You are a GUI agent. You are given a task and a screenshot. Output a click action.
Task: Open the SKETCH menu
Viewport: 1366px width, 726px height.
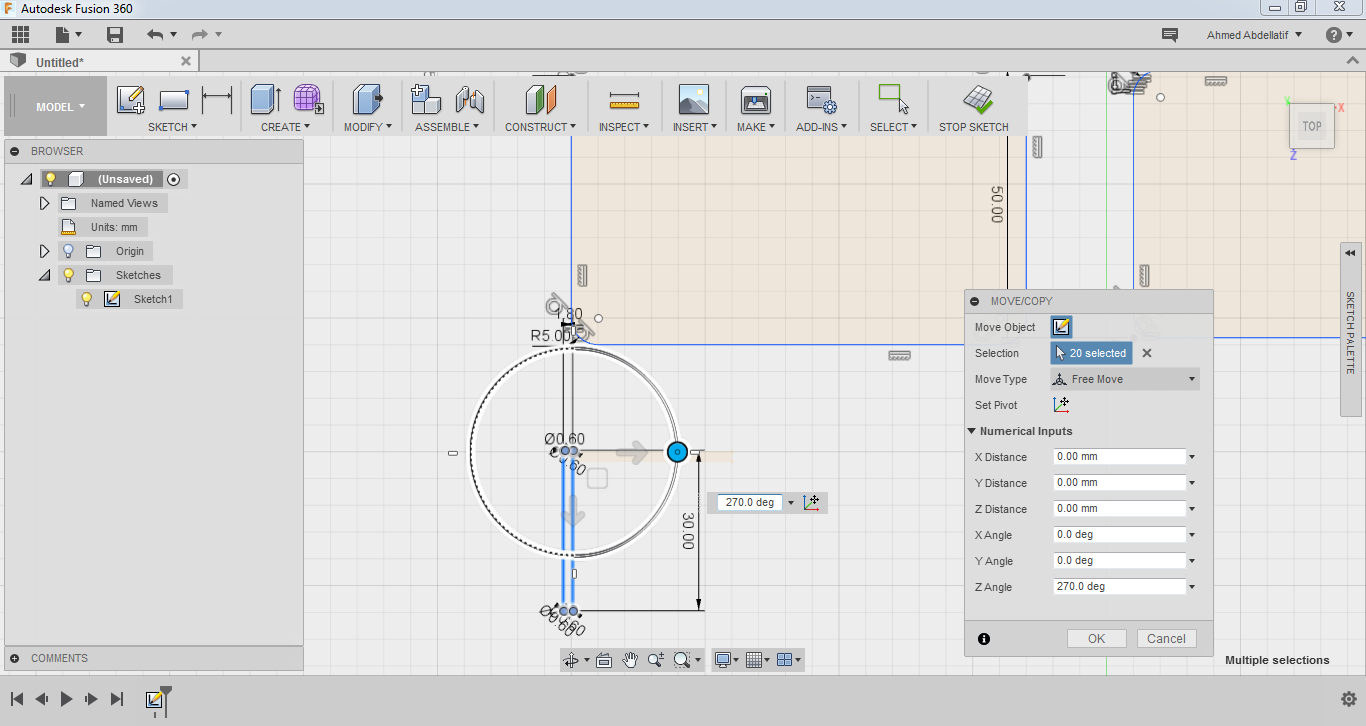point(172,127)
